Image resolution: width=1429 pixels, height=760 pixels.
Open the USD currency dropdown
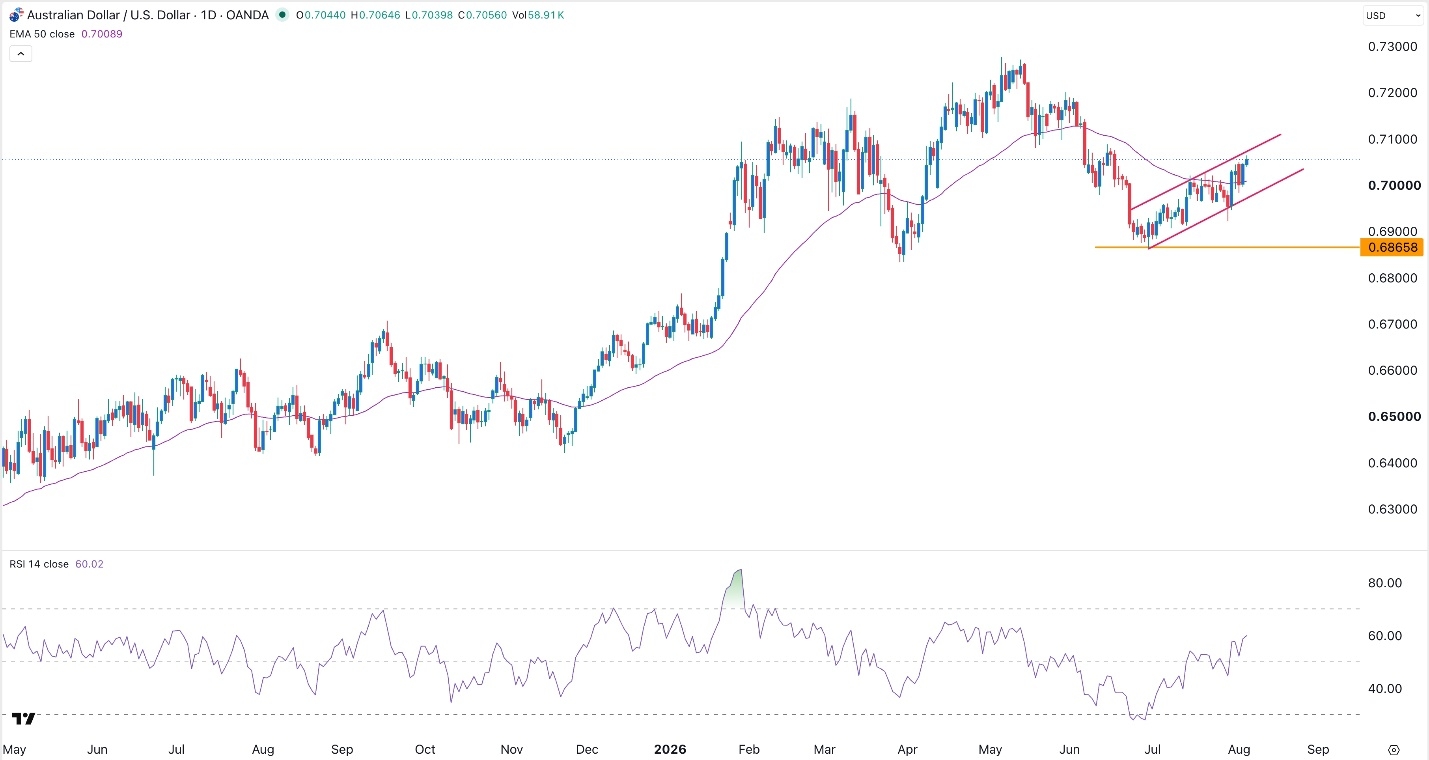coord(1393,15)
